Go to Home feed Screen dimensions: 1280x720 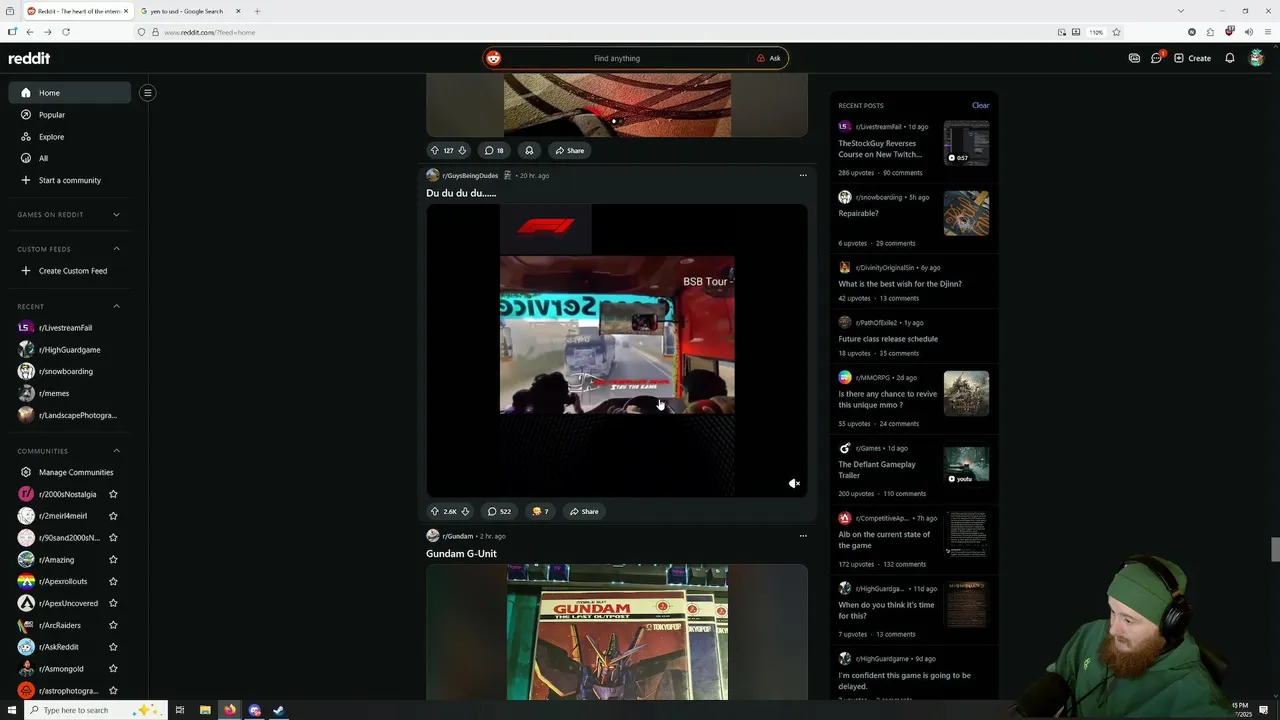(x=69, y=93)
